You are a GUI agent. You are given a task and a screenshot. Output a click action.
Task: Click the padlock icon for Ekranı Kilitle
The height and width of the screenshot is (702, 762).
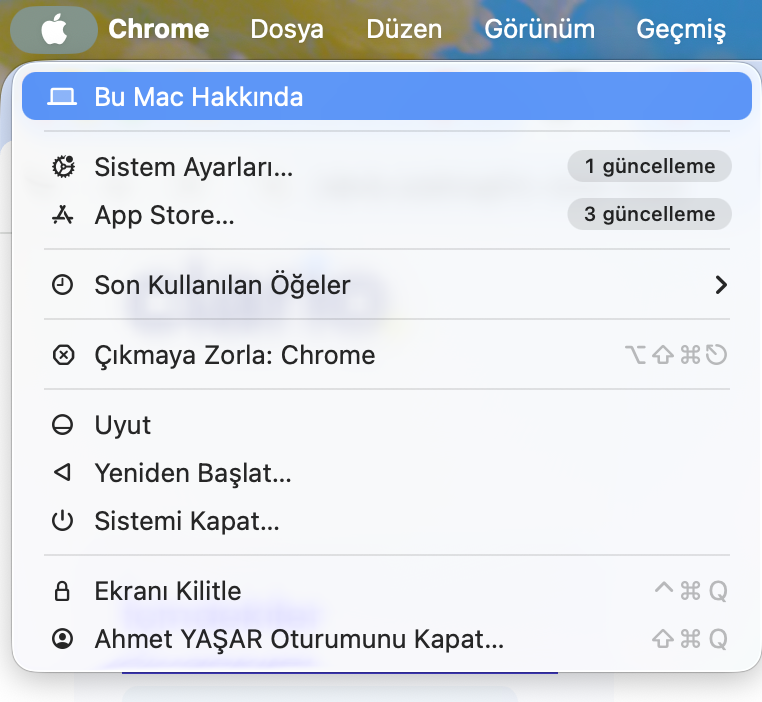pos(62,591)
